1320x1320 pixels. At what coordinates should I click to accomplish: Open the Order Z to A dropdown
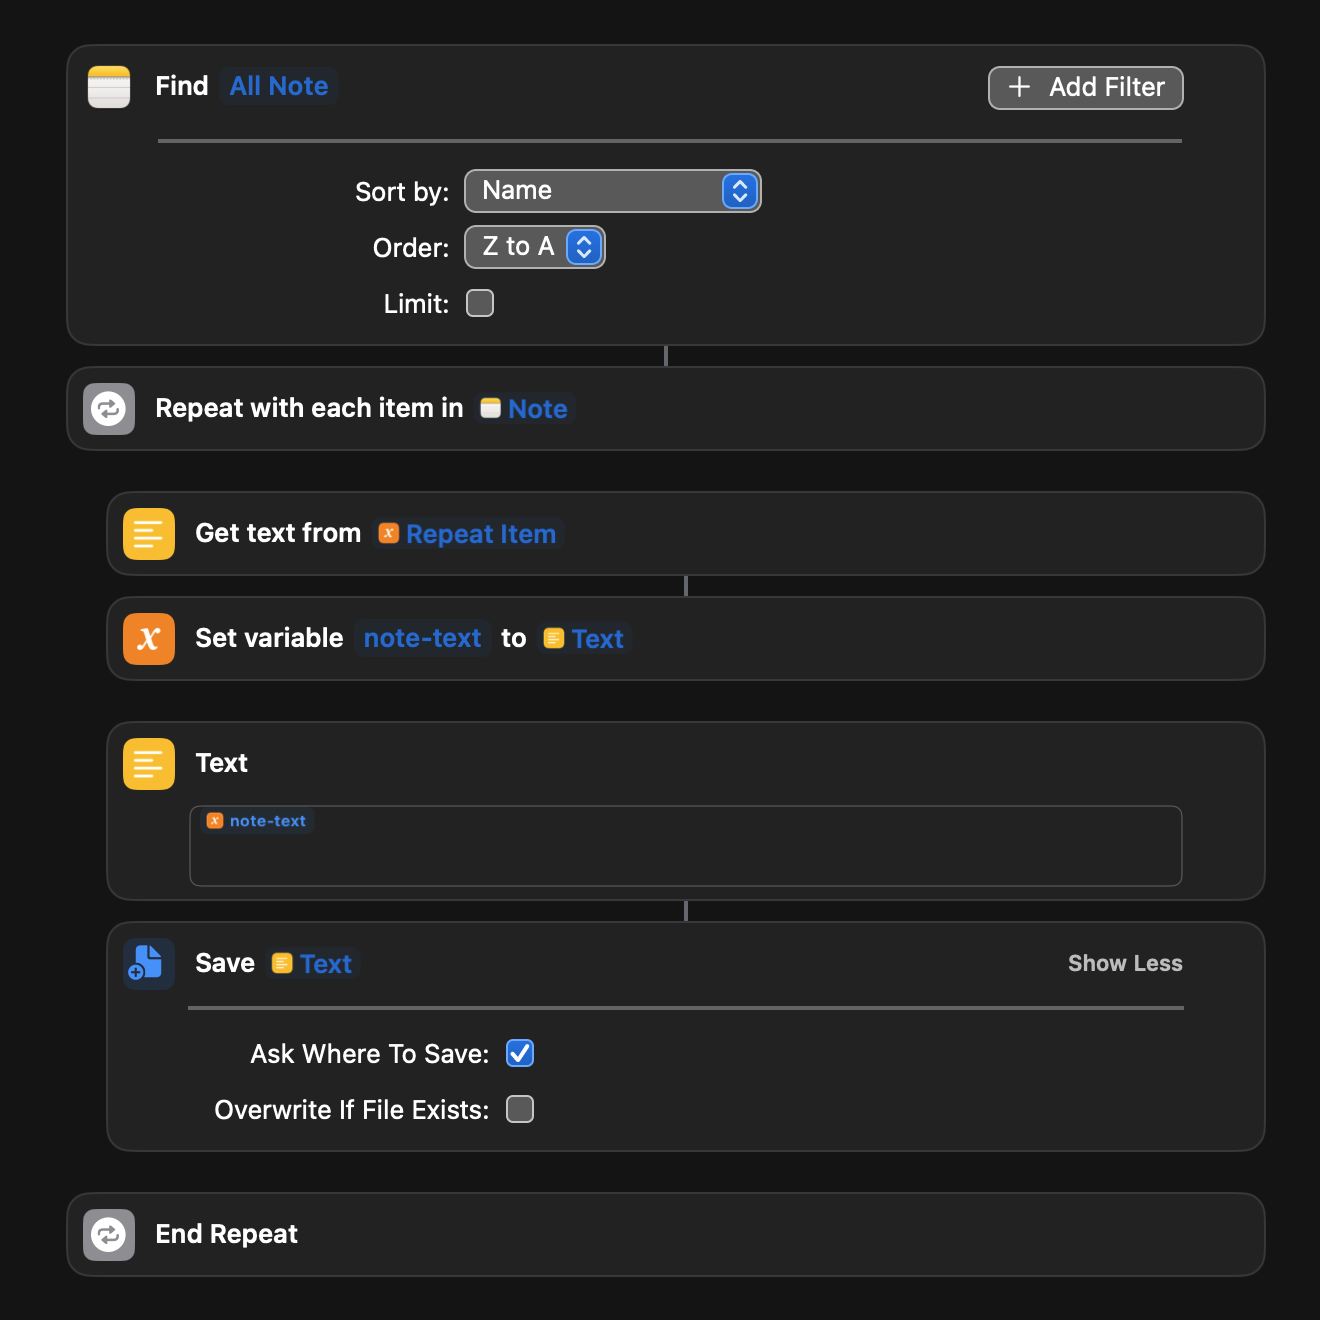(x=534, y=247)
